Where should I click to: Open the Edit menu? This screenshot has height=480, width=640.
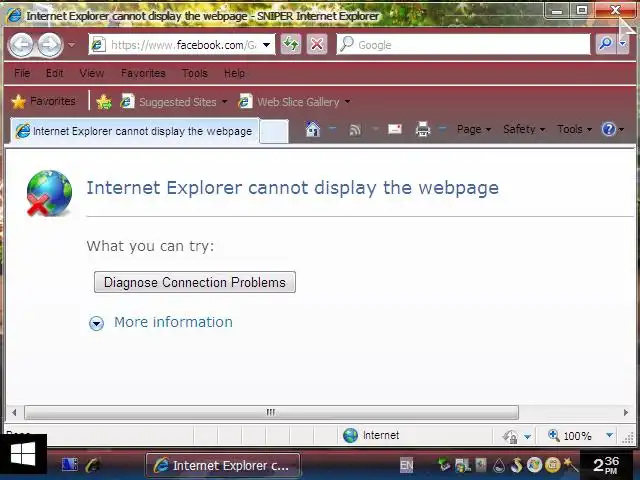[55, 73]
